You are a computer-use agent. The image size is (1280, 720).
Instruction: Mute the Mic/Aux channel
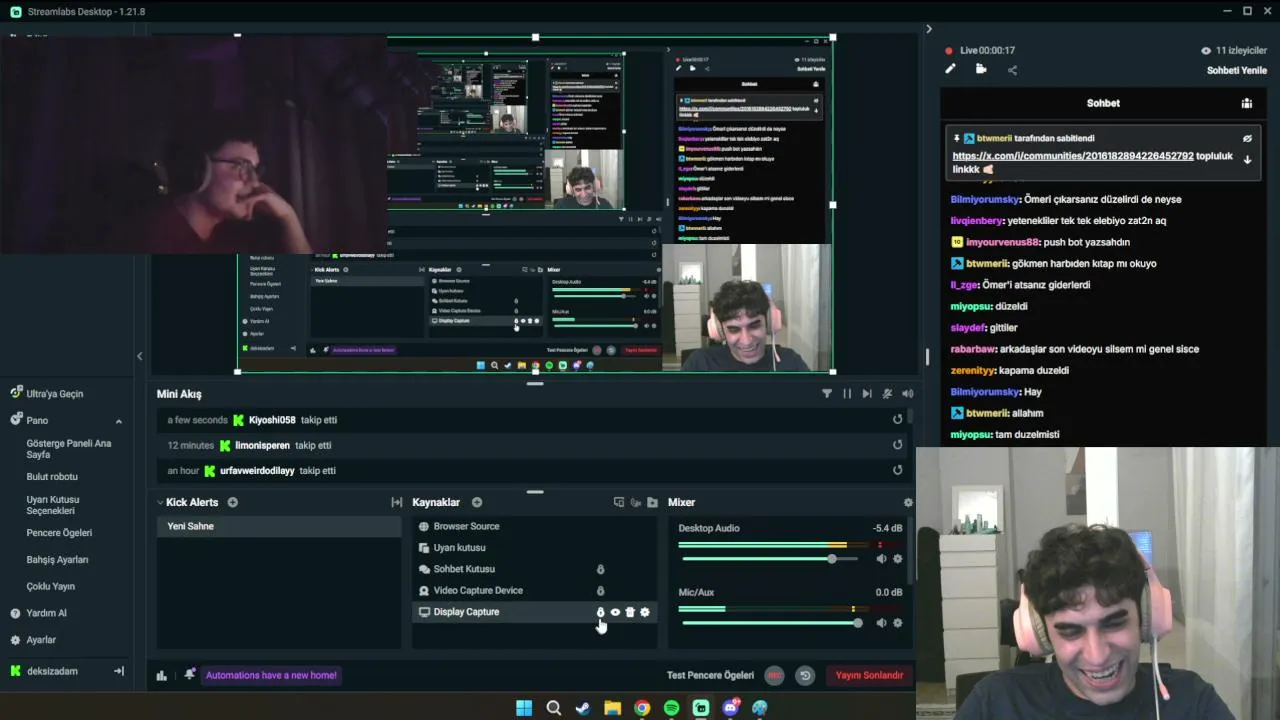click(x=881, y=623)
